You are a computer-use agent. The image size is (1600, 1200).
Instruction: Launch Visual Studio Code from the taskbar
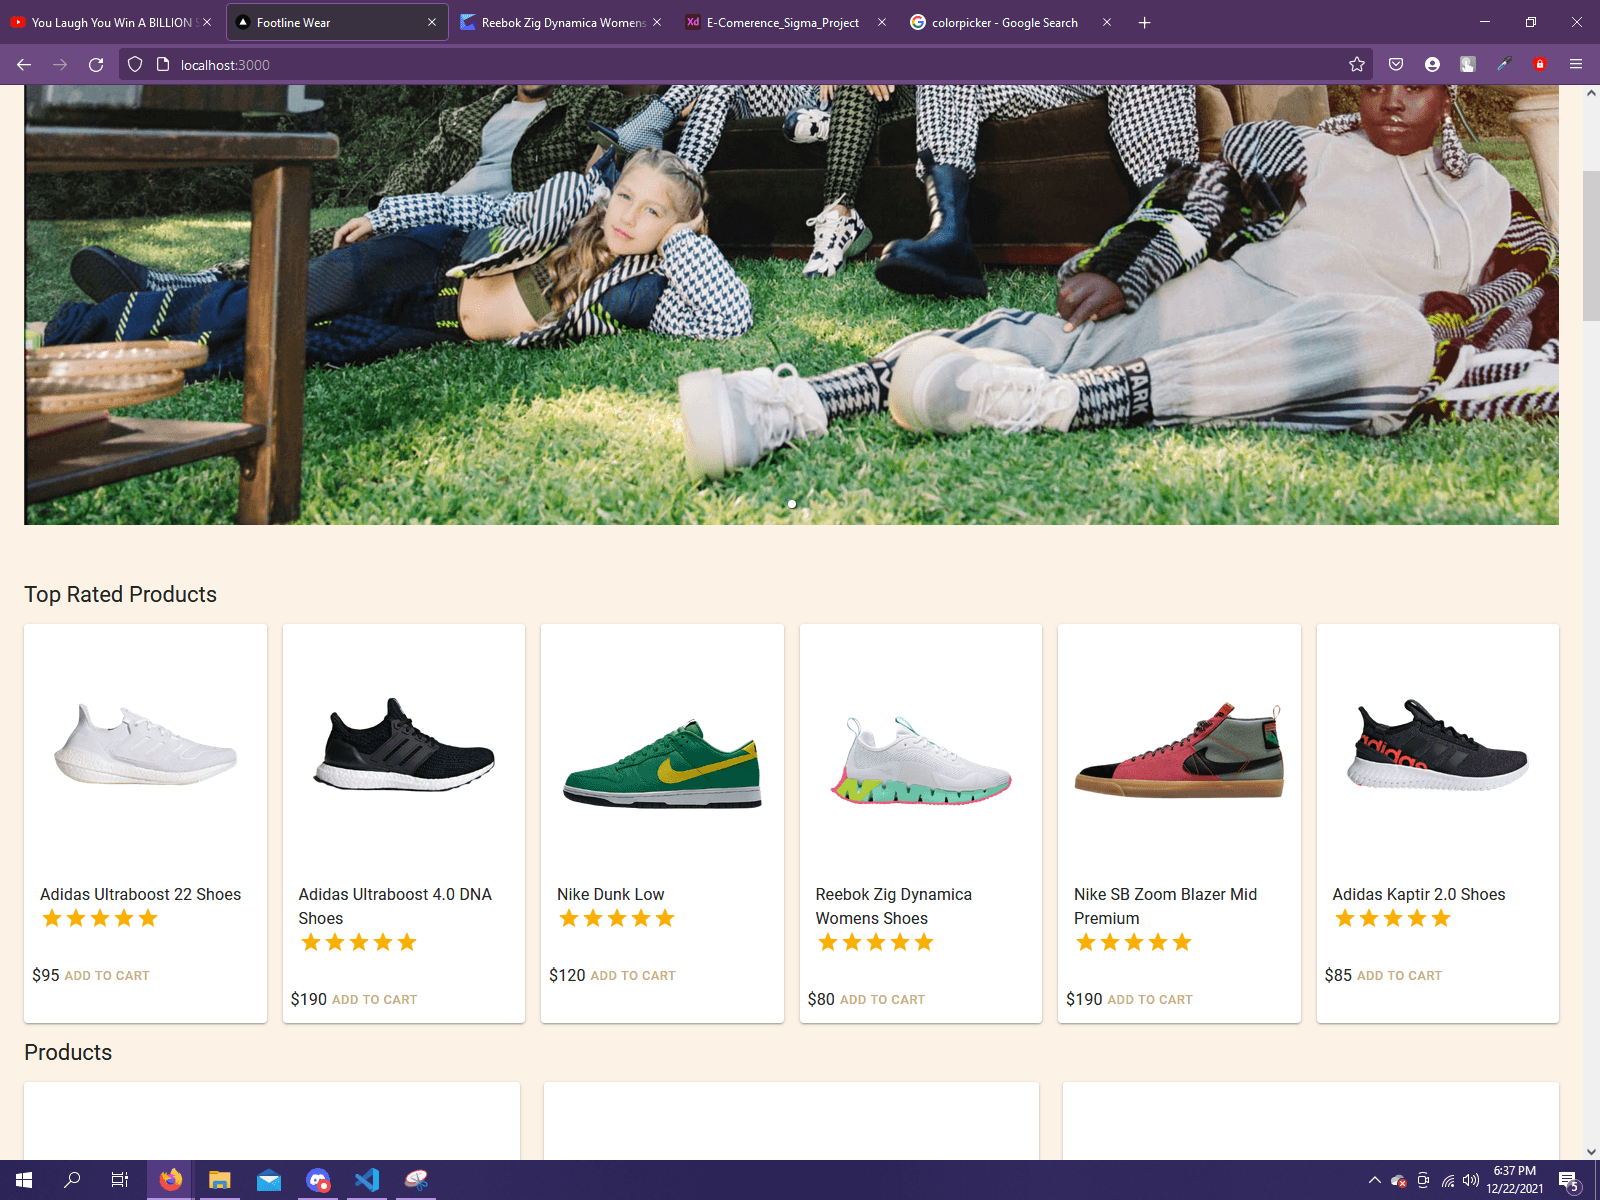pyautogui.click(x=366, y=1180)
